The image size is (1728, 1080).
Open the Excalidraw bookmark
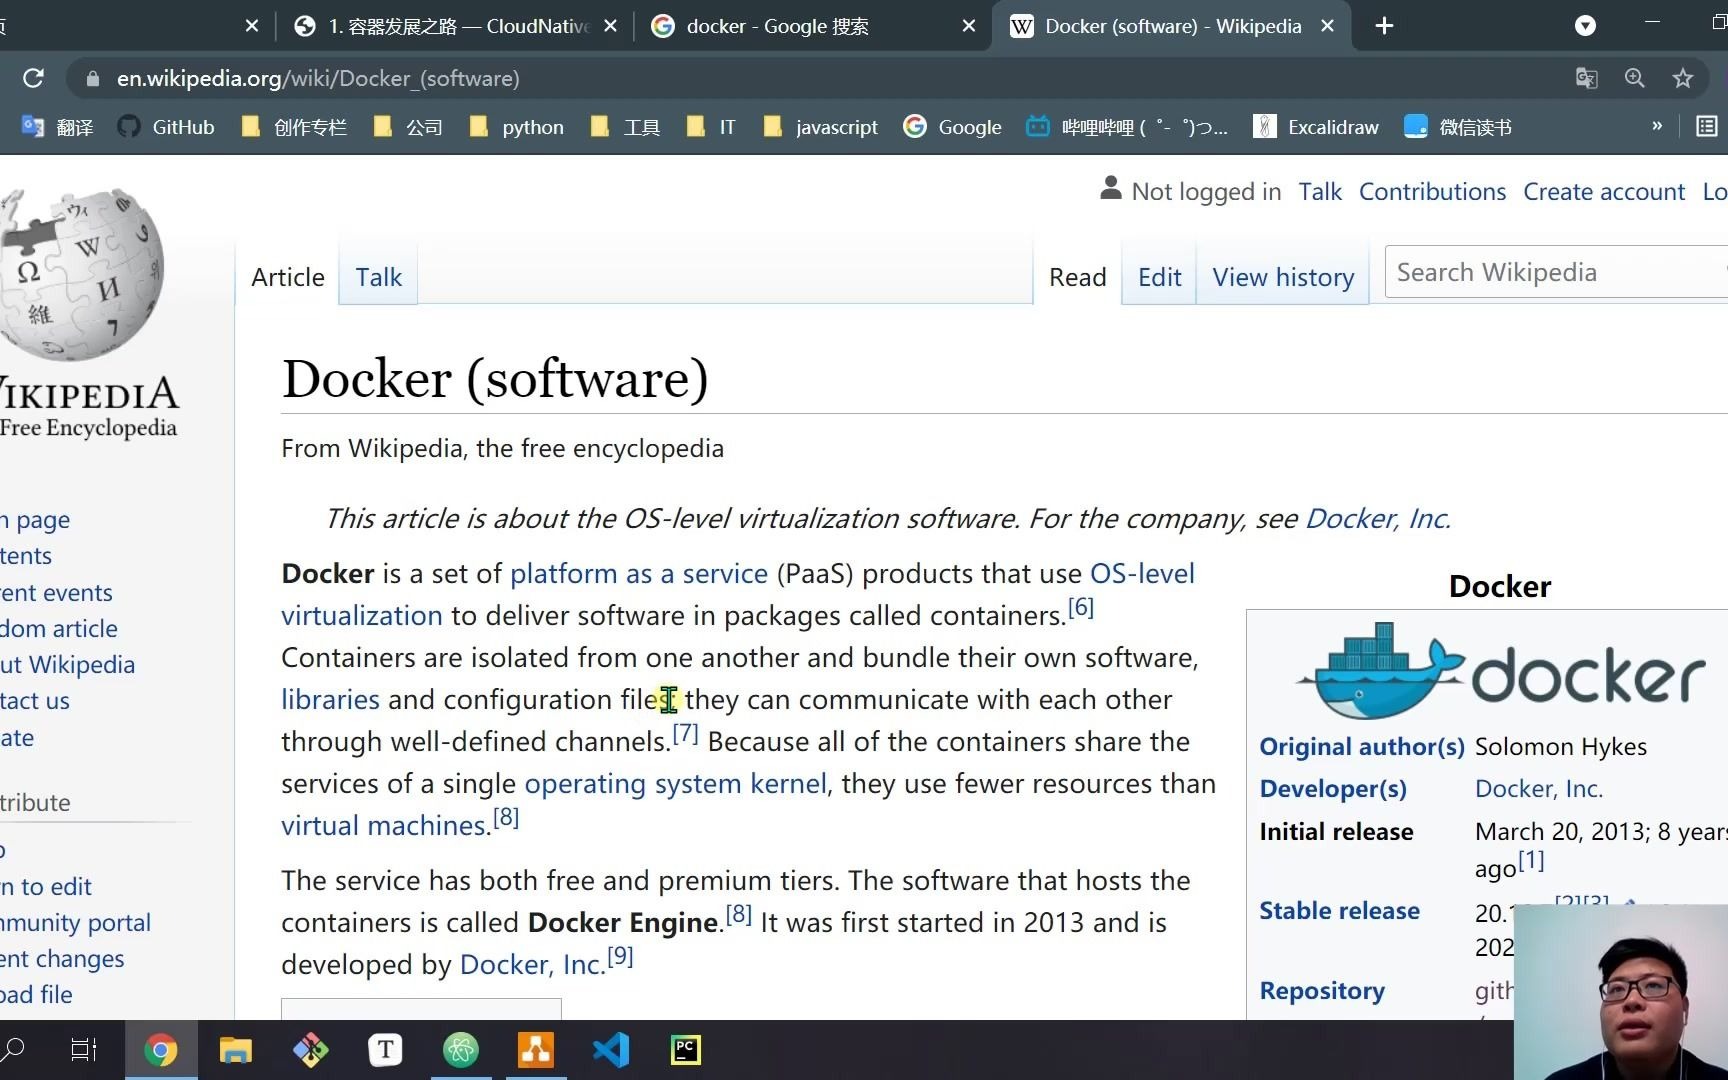tap(1316, 127)
